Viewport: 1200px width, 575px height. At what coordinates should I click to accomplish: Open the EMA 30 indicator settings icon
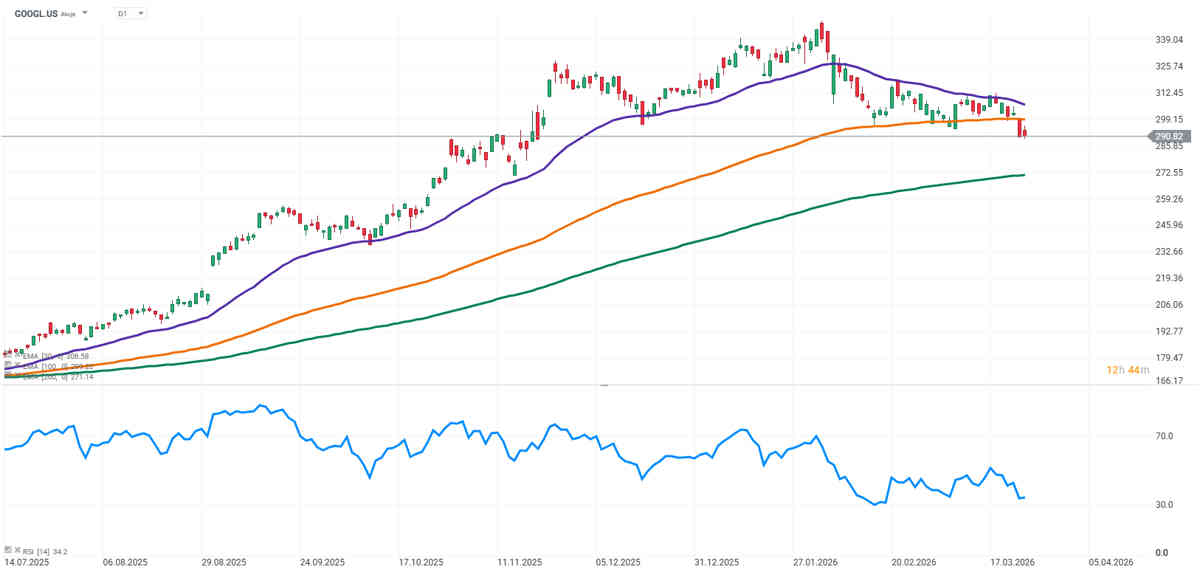tap(7, 356)
